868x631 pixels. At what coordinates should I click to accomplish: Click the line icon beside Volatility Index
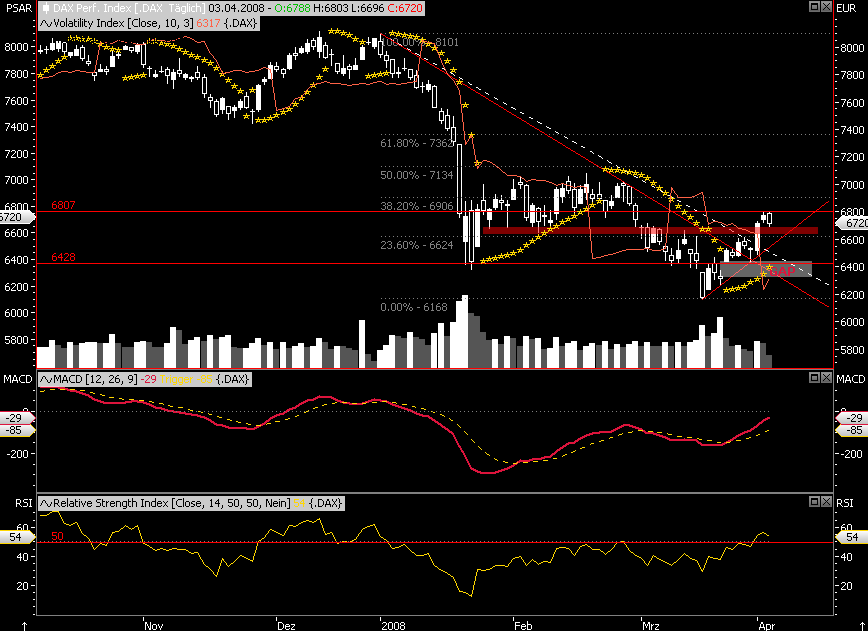tap(46, 23)
